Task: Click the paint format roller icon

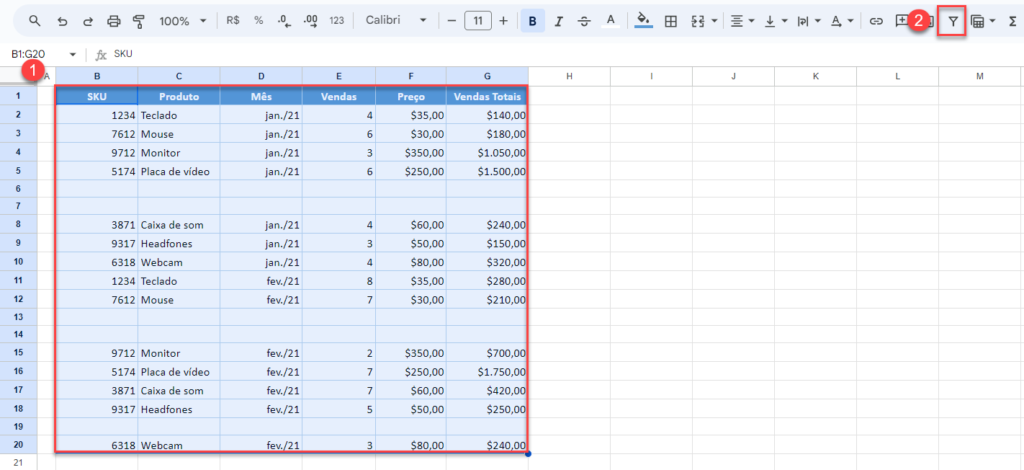Action: pyautogui.click(x=139, y=21)
